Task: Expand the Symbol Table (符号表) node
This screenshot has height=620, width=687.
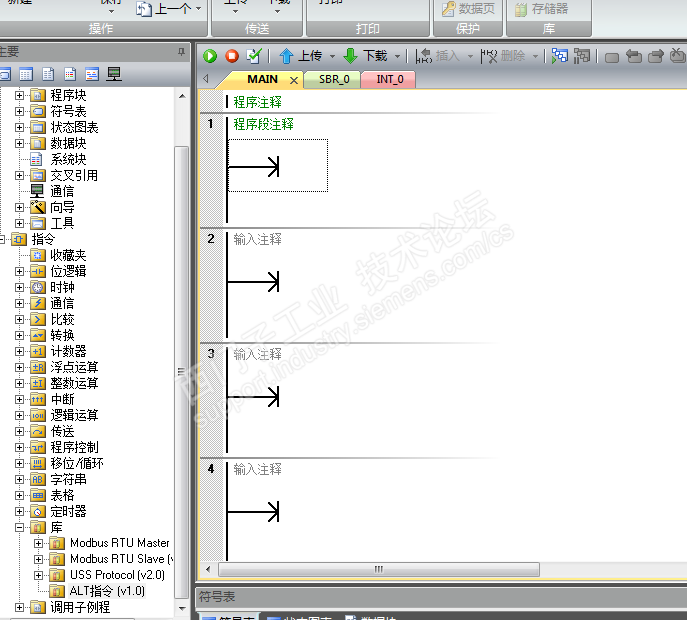Action: [x=19, y=111]
